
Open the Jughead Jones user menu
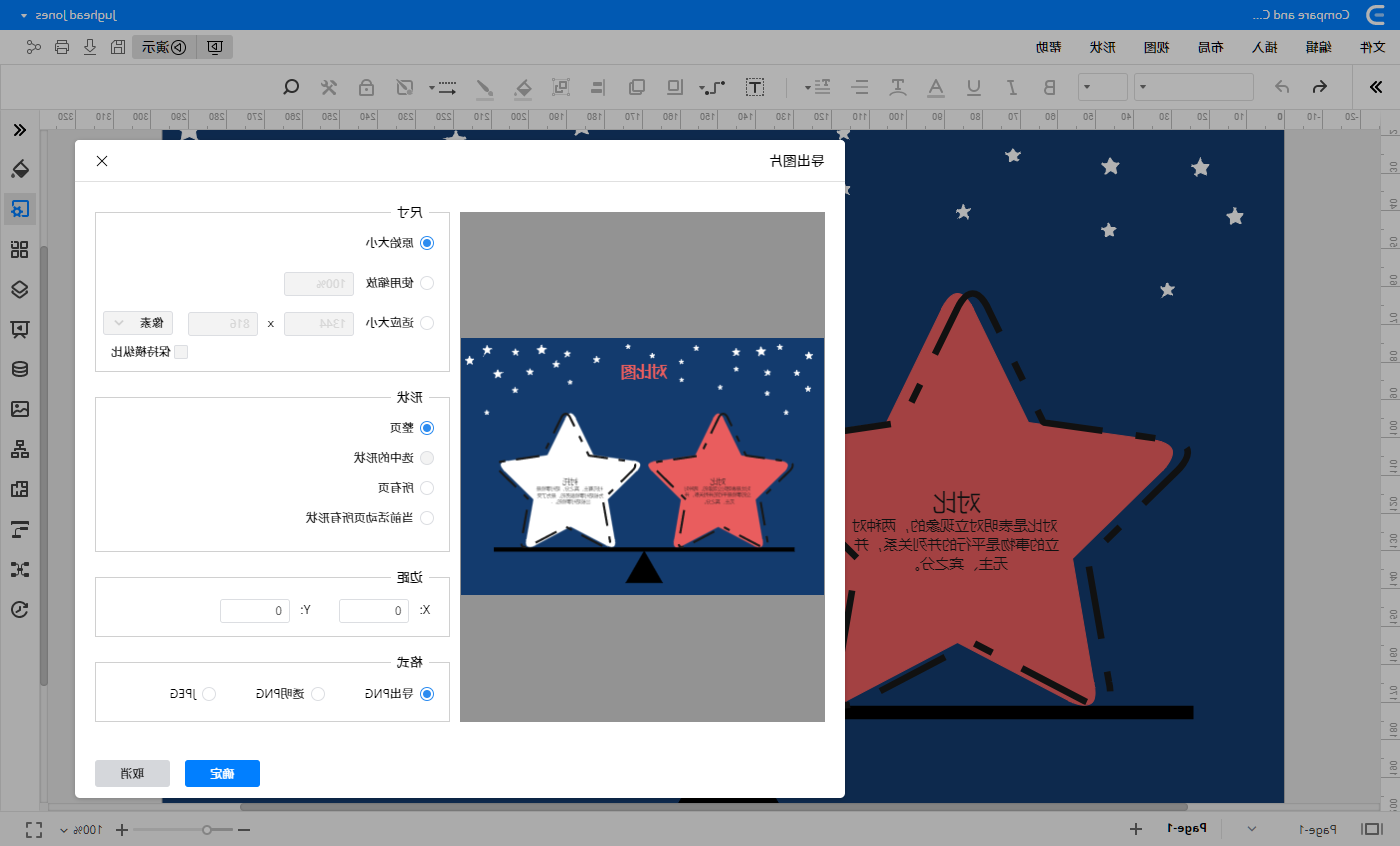(68, 15)
